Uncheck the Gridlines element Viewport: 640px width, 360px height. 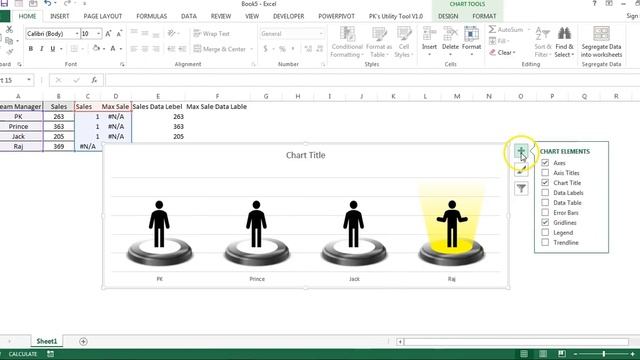point(545,222)
